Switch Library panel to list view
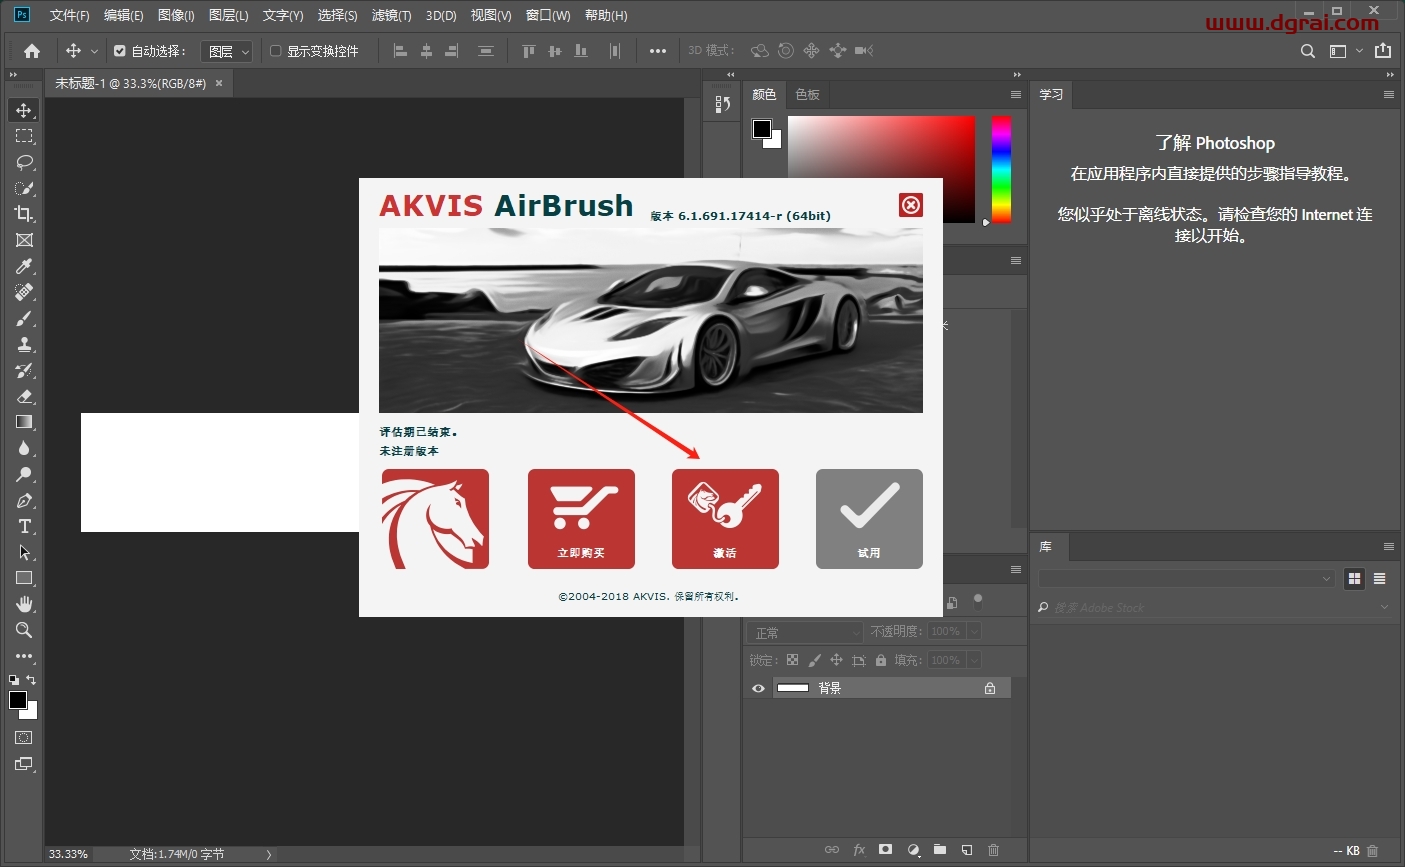The height and width of the screenshot is (867, 1405). coord(1380,578)
